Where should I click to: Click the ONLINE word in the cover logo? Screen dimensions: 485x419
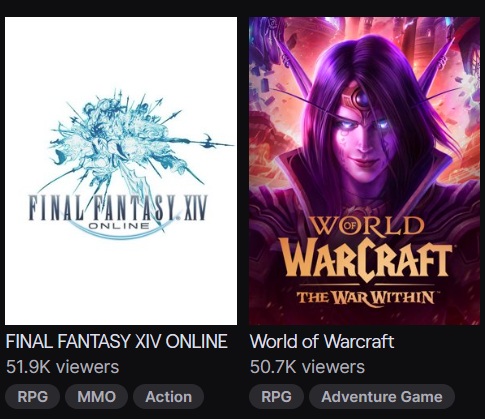[x=119, y=226]
